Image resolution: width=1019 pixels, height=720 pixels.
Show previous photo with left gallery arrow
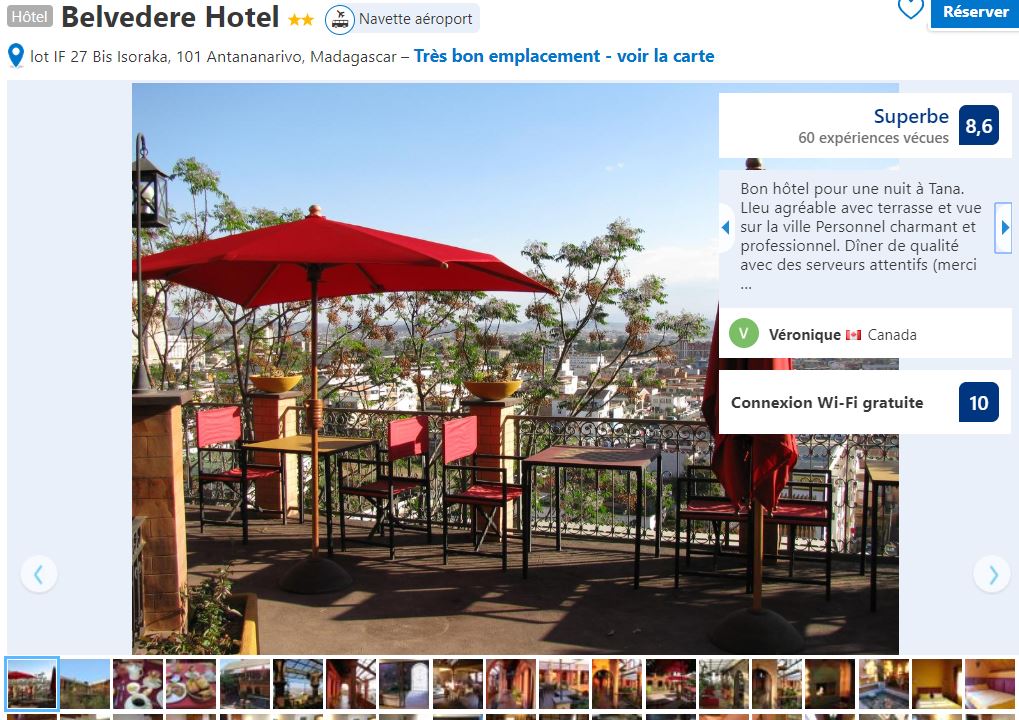pyautogui.click(x=39, y=574)
